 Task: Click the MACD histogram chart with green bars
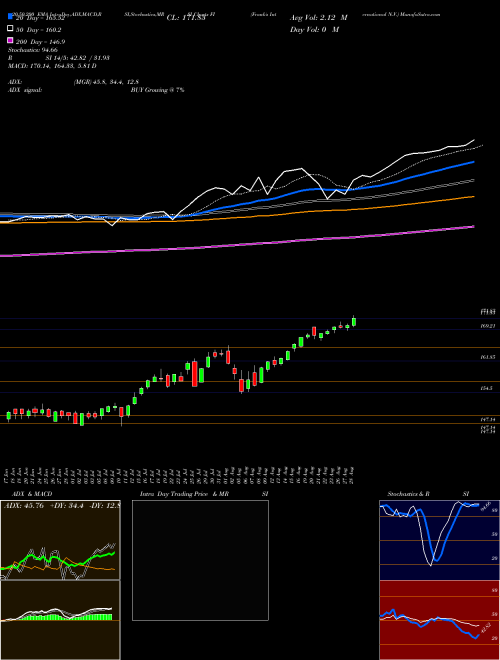[60, 620]
